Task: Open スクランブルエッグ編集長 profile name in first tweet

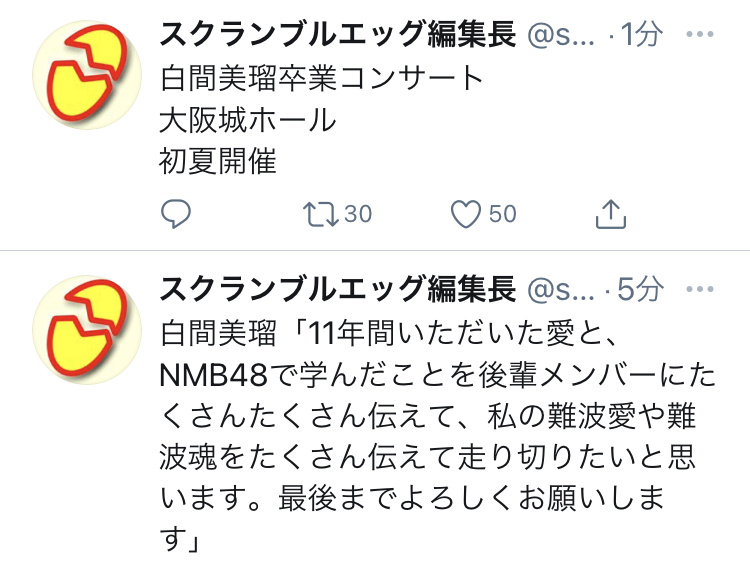Action: point(338,34)
